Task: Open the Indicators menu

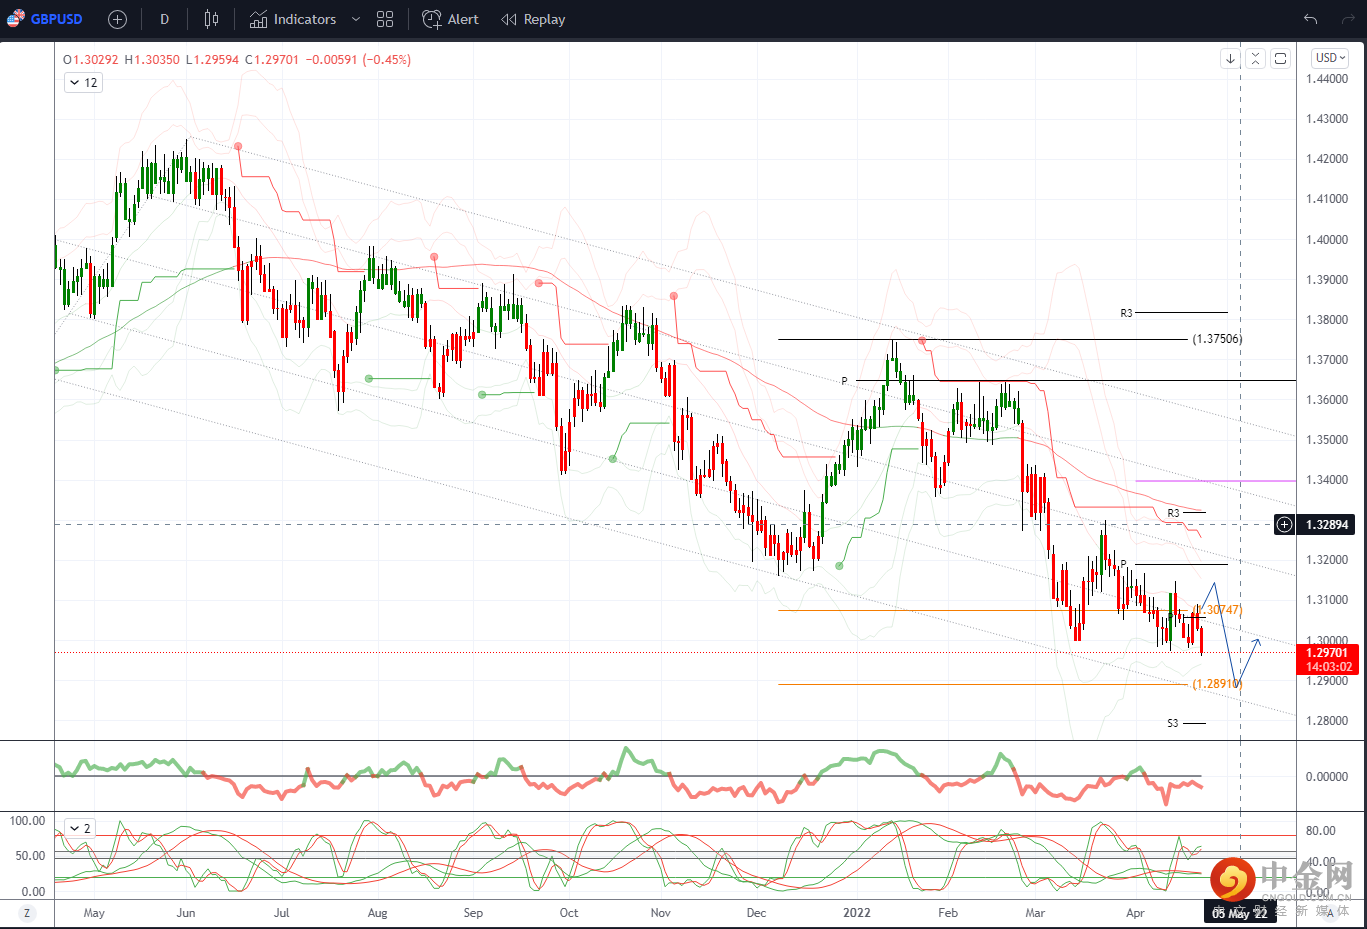Action: pyautogui.click(x=293, y=19)
